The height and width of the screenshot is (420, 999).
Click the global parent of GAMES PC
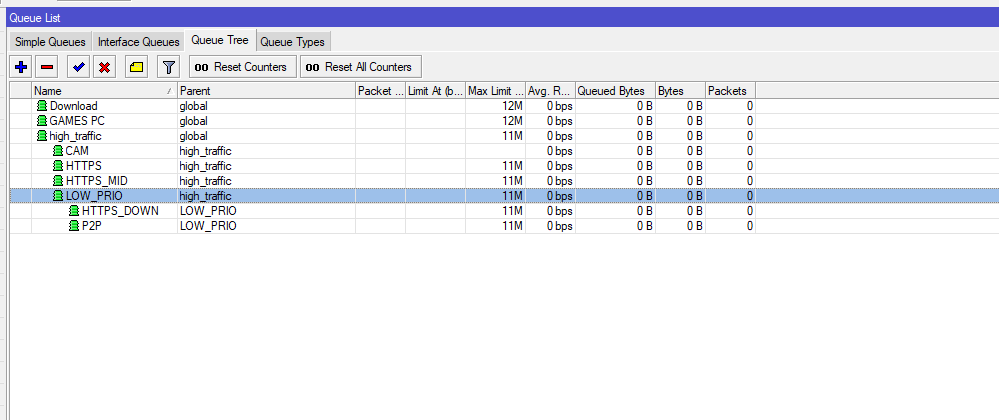coord(193,121)
